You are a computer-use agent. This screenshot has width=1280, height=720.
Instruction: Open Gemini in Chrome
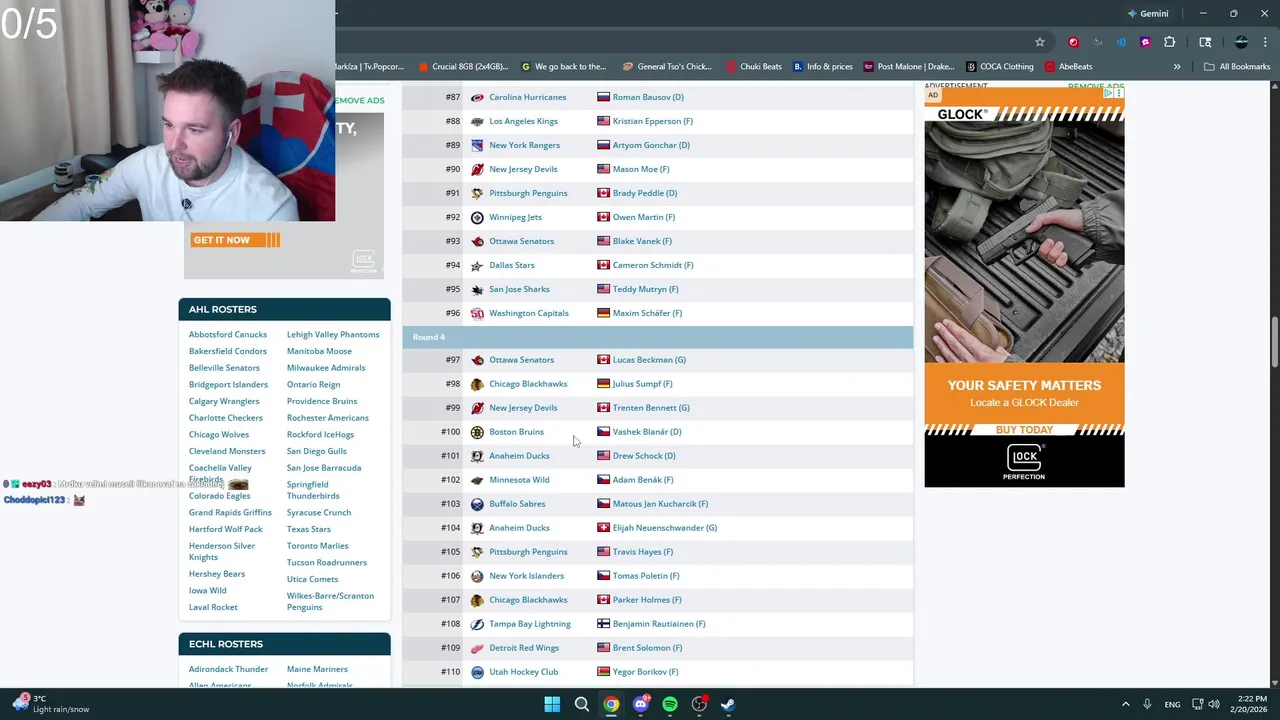point(1147,14)
